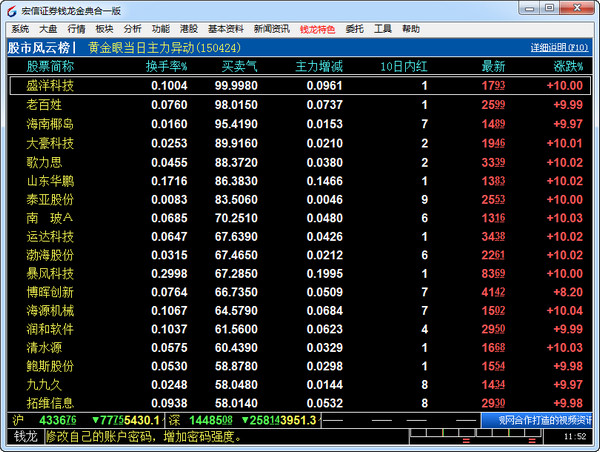Select the 歌力思 stock row

(x=300, y=162)
